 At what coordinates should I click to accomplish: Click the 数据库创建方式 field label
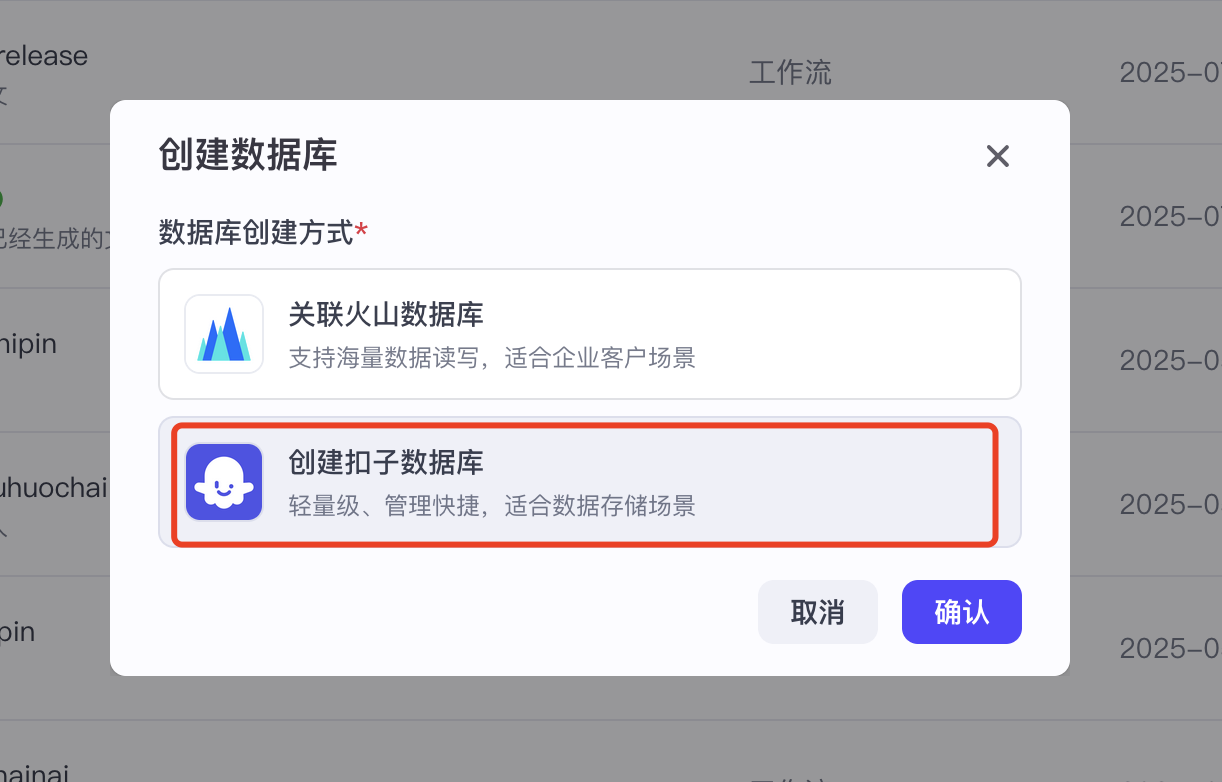click(256, 233)
